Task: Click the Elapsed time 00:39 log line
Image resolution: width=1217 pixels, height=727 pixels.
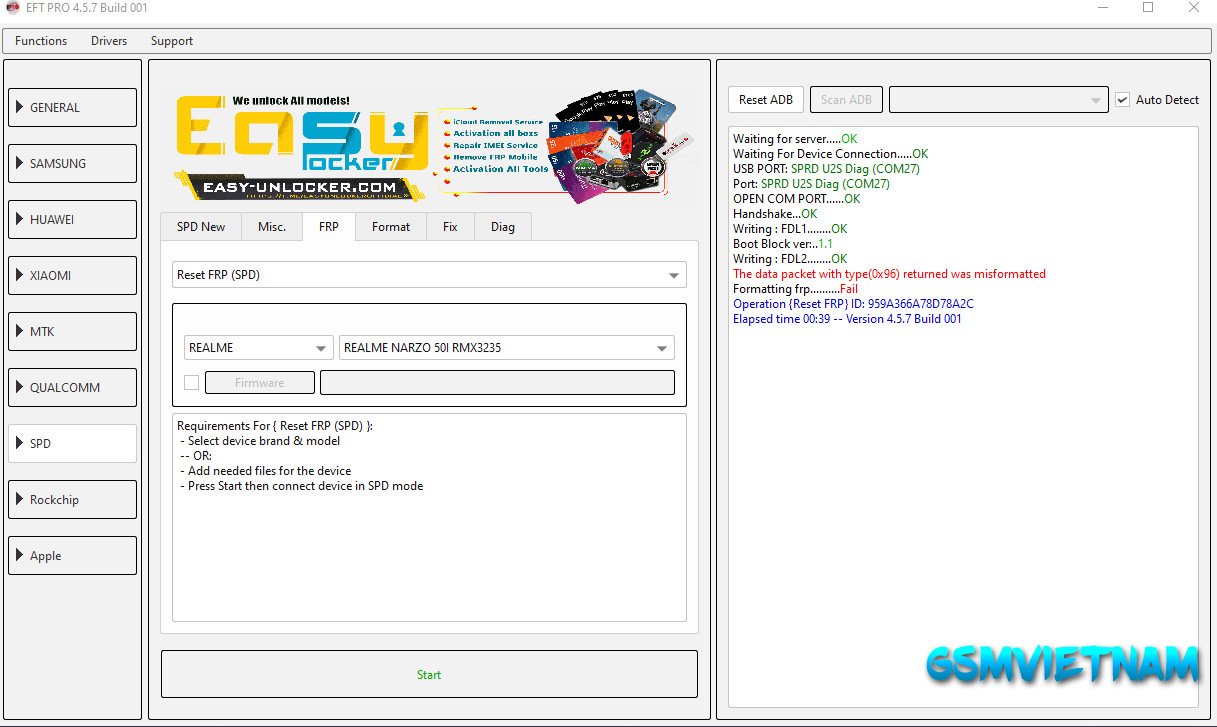Action: click(847, 319)
